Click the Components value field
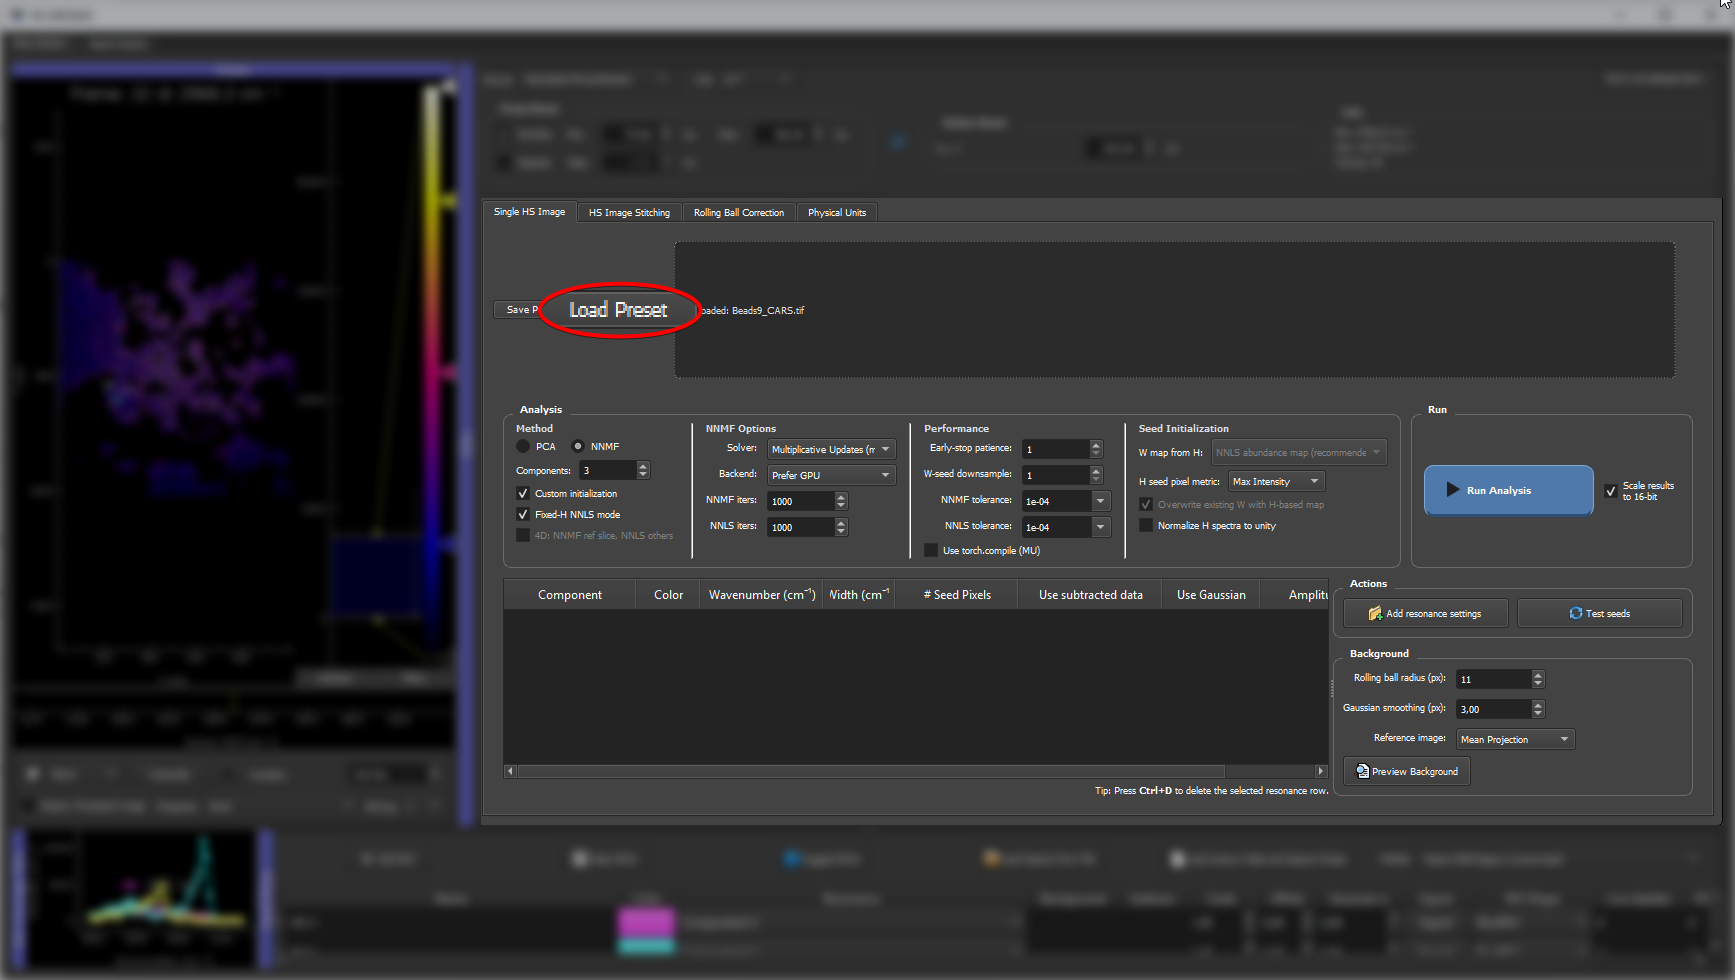The image size is (1735, 980). 607,470
